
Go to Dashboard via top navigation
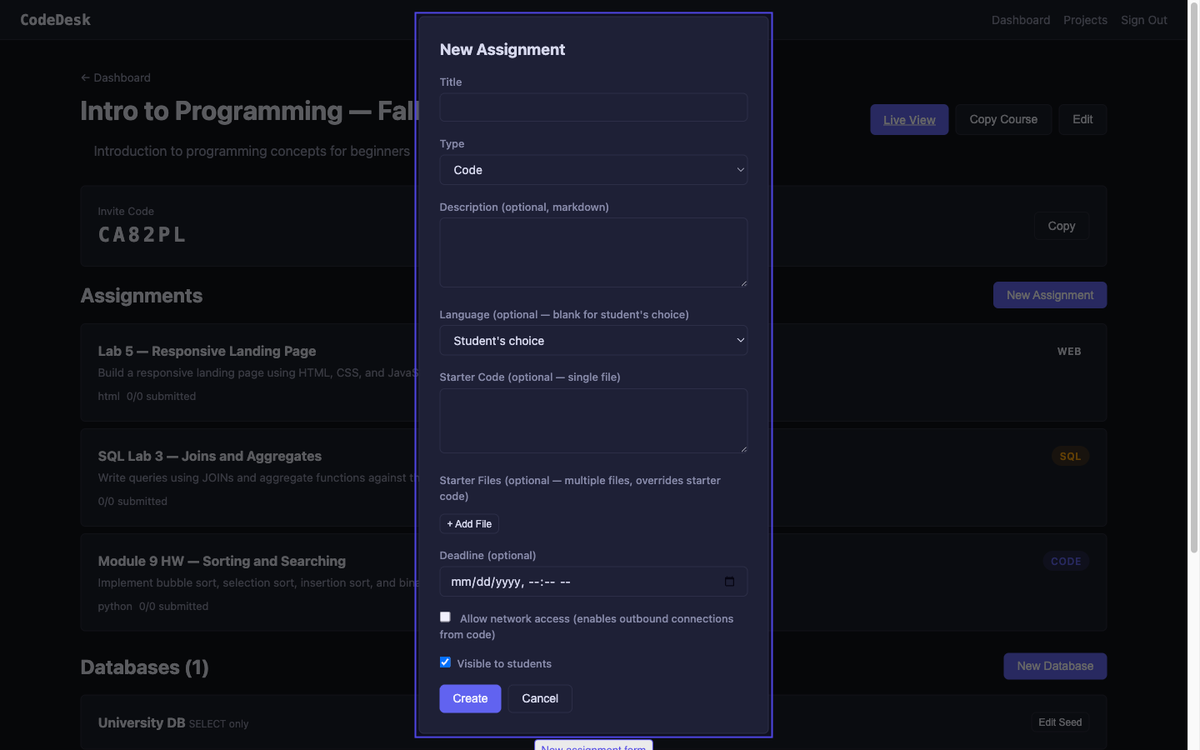pos(1020,19)
